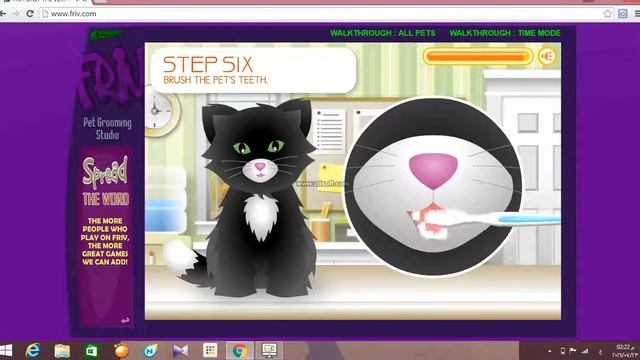Open the Windows Start button
Image resolution: width=640 pixels, height=360 pixels.
[x=6, y=350]
